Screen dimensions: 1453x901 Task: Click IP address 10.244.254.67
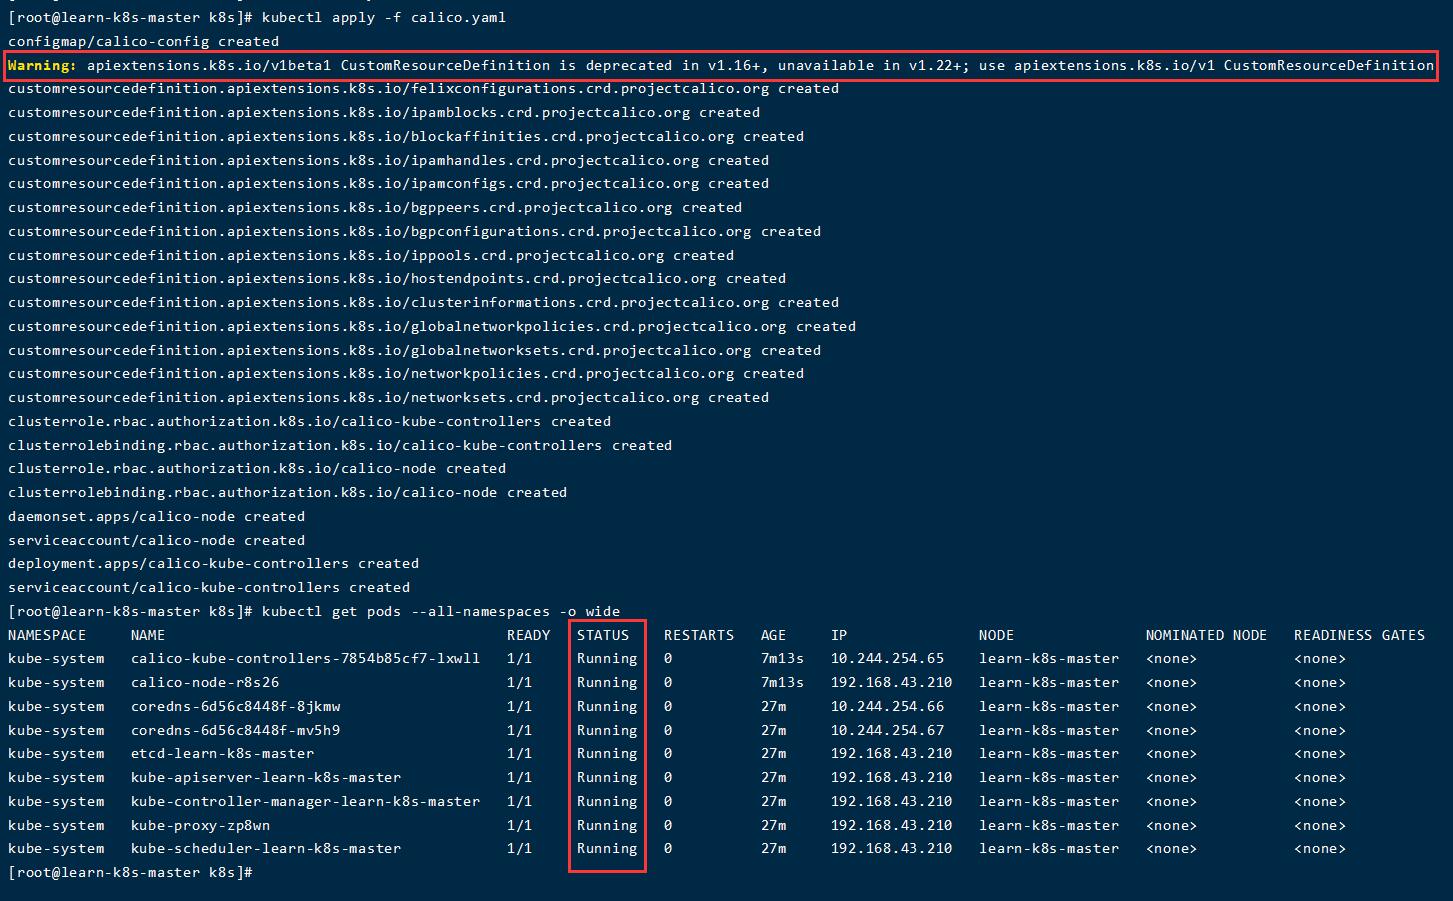pos(888,731)
